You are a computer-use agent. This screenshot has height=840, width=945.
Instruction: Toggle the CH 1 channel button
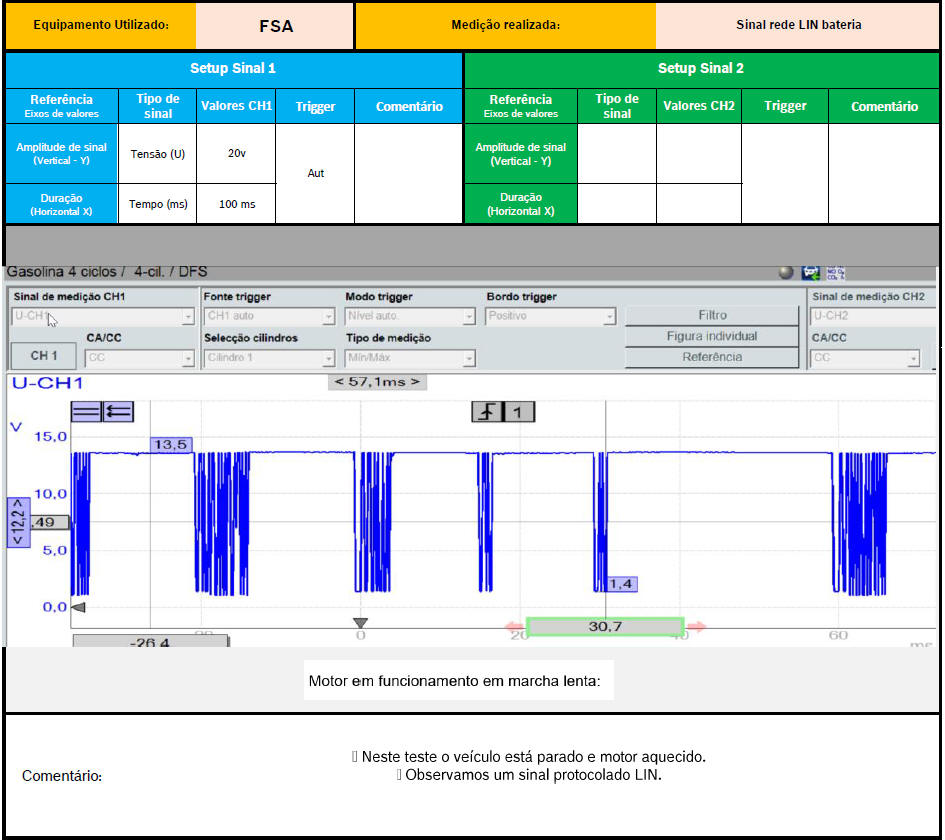click(44, 356)
